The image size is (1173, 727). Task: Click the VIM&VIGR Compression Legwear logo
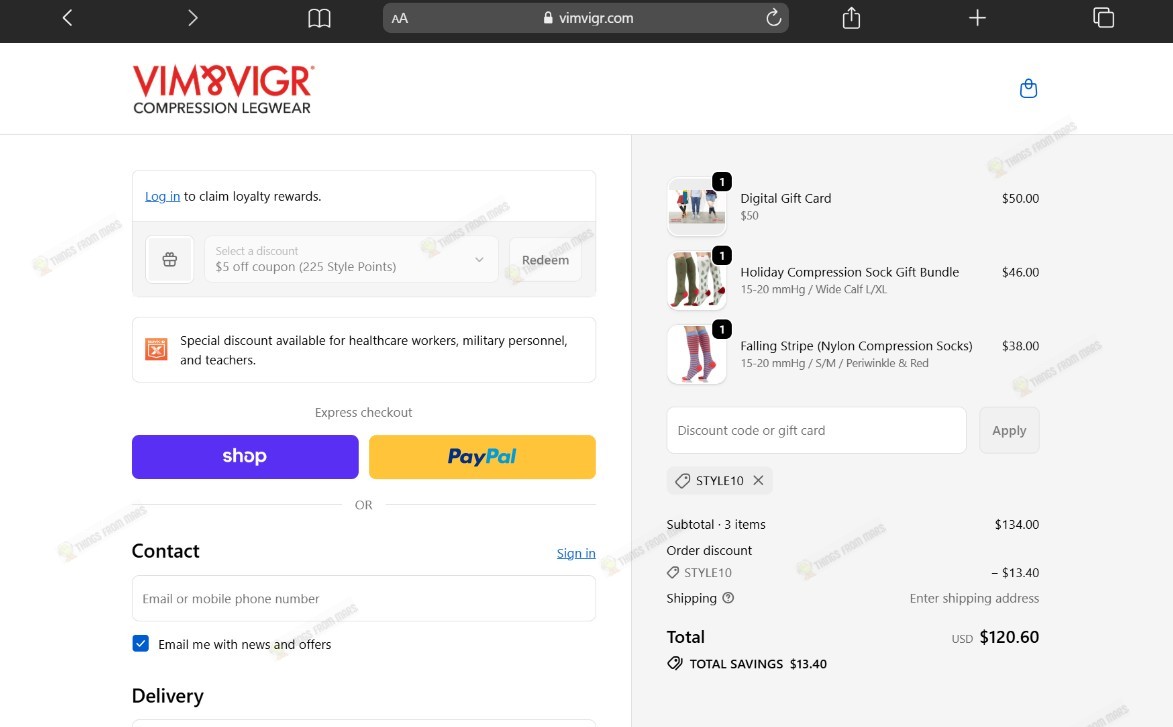click(223, 90)
